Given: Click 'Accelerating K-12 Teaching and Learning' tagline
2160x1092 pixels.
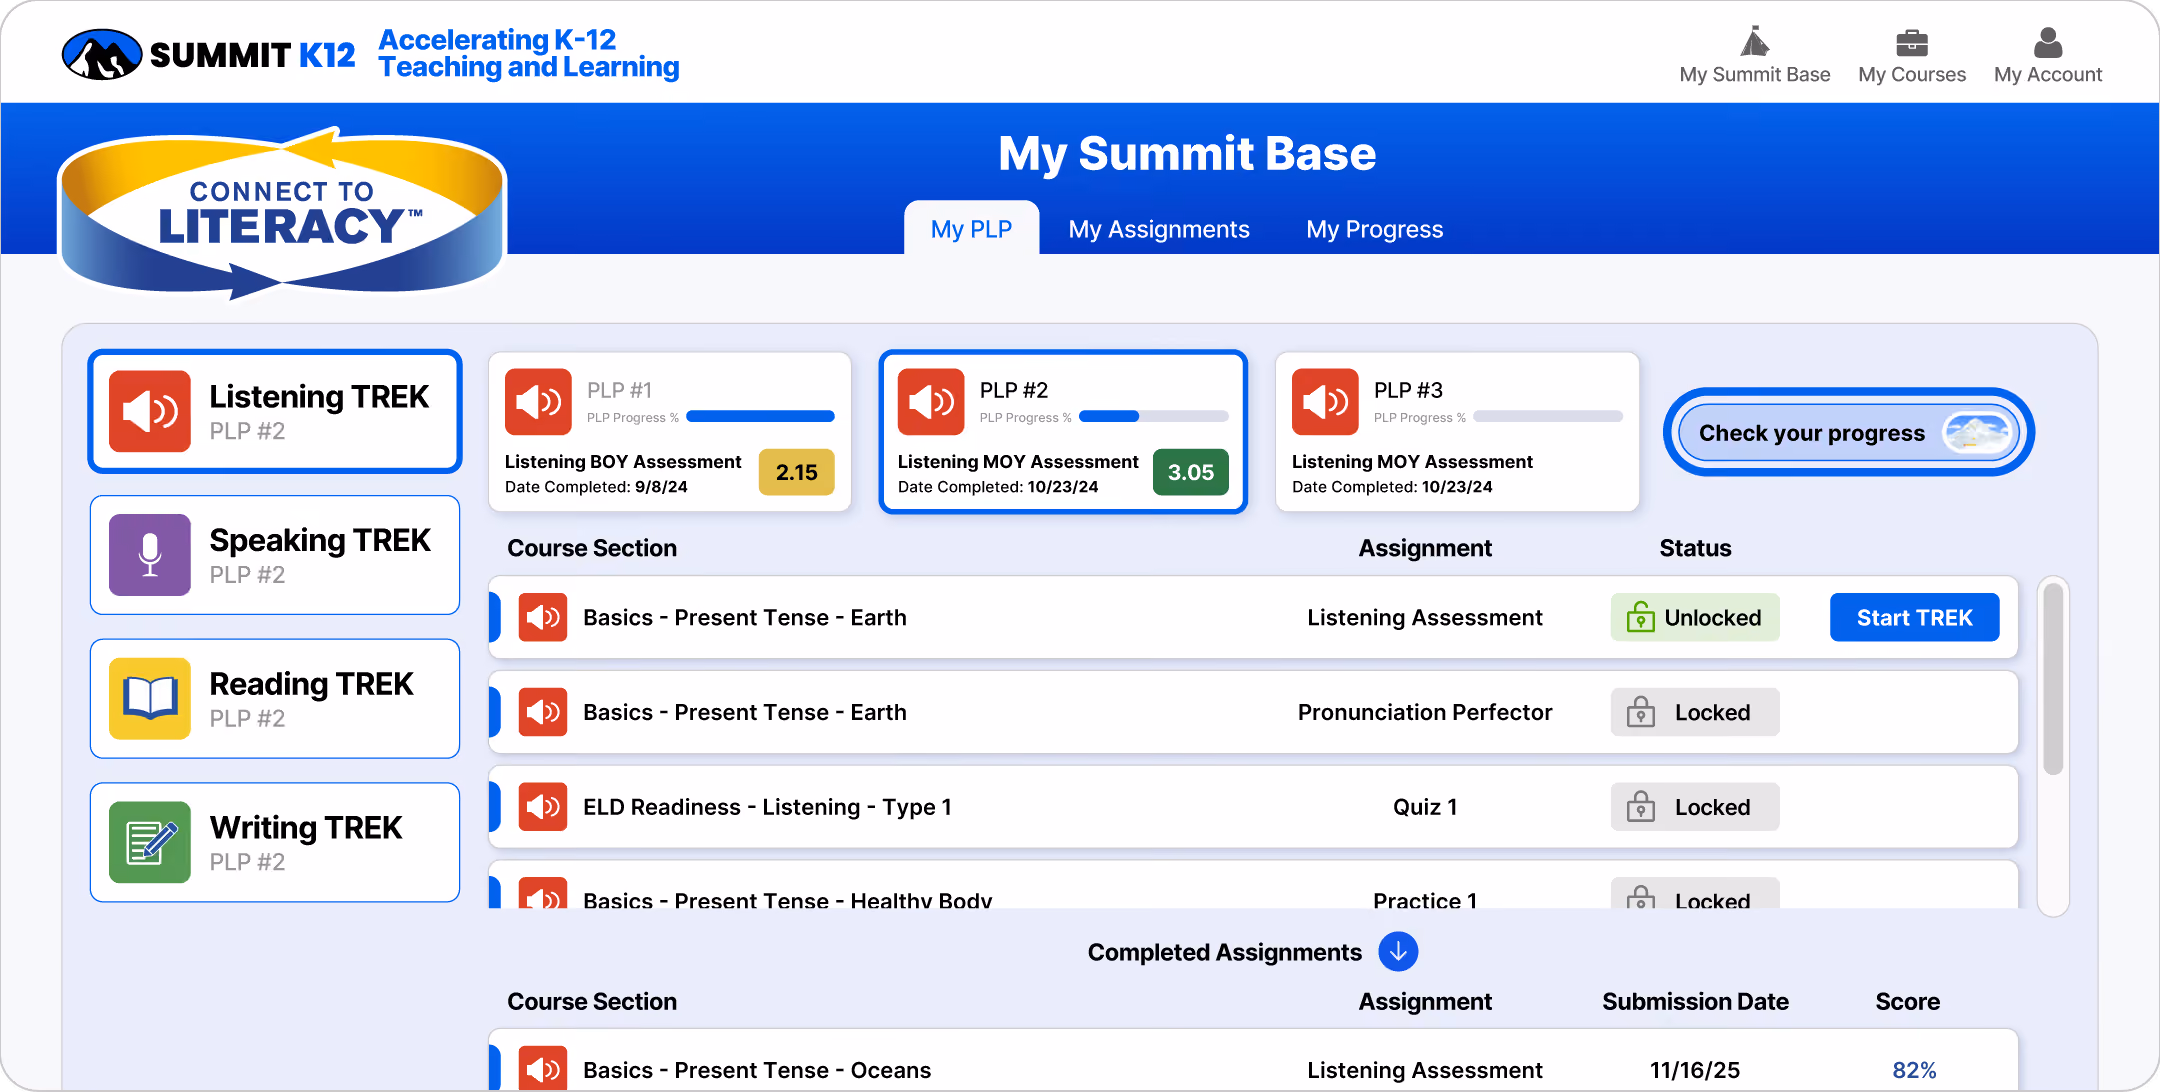Looking at the screenshot, I should 529,53.
